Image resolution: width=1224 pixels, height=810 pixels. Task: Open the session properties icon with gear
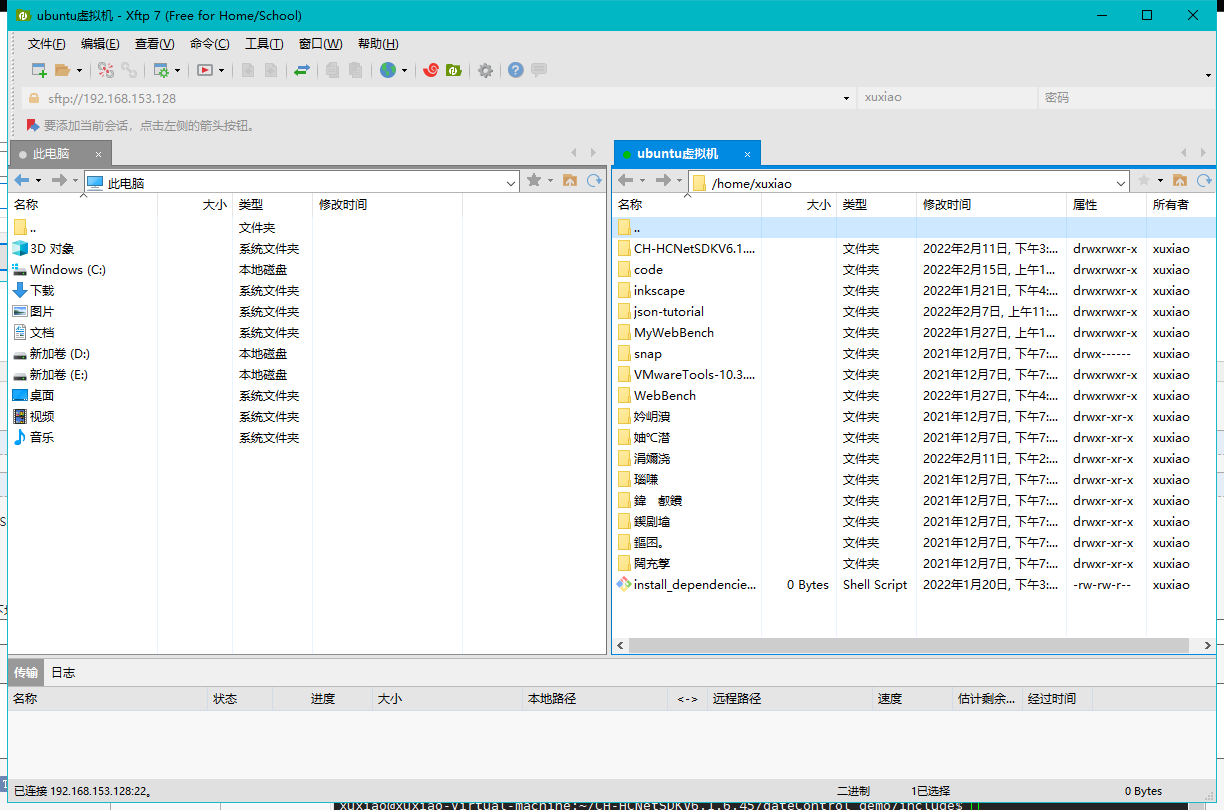click(x=160, y=70)
